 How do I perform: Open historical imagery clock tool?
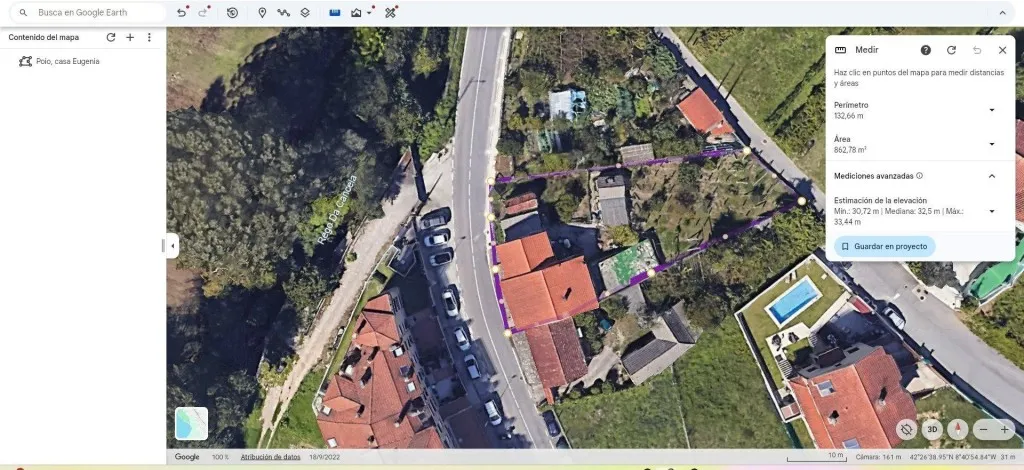tap(232, 12)
